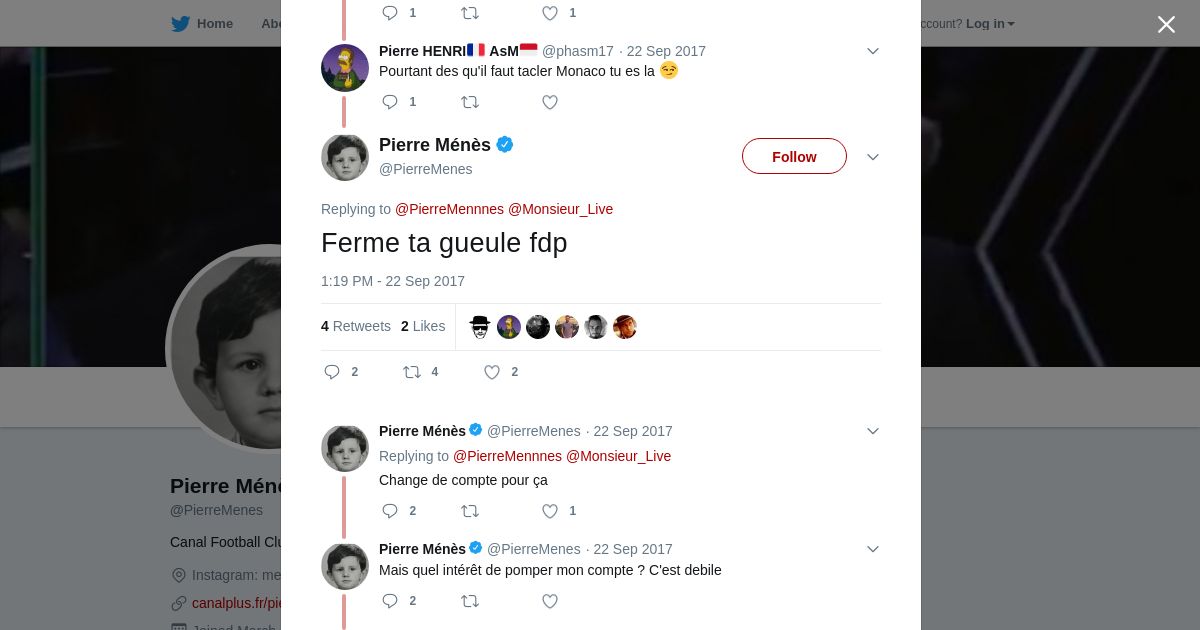The width and height of the screenshot is (1200, 630).
Task: Follow Pierre Ménès
Action: pyautogui.click(x=794, y=157)
